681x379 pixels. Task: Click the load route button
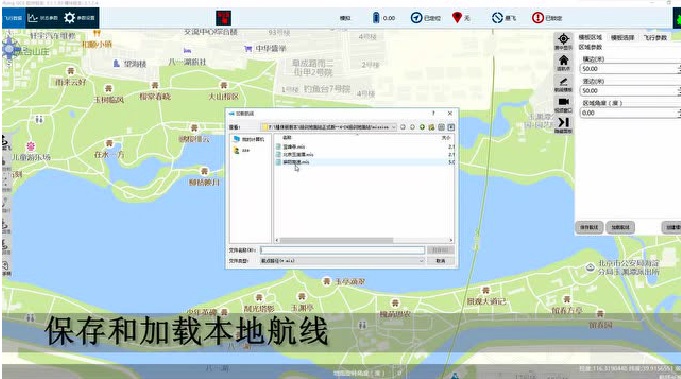pos(620,227)
